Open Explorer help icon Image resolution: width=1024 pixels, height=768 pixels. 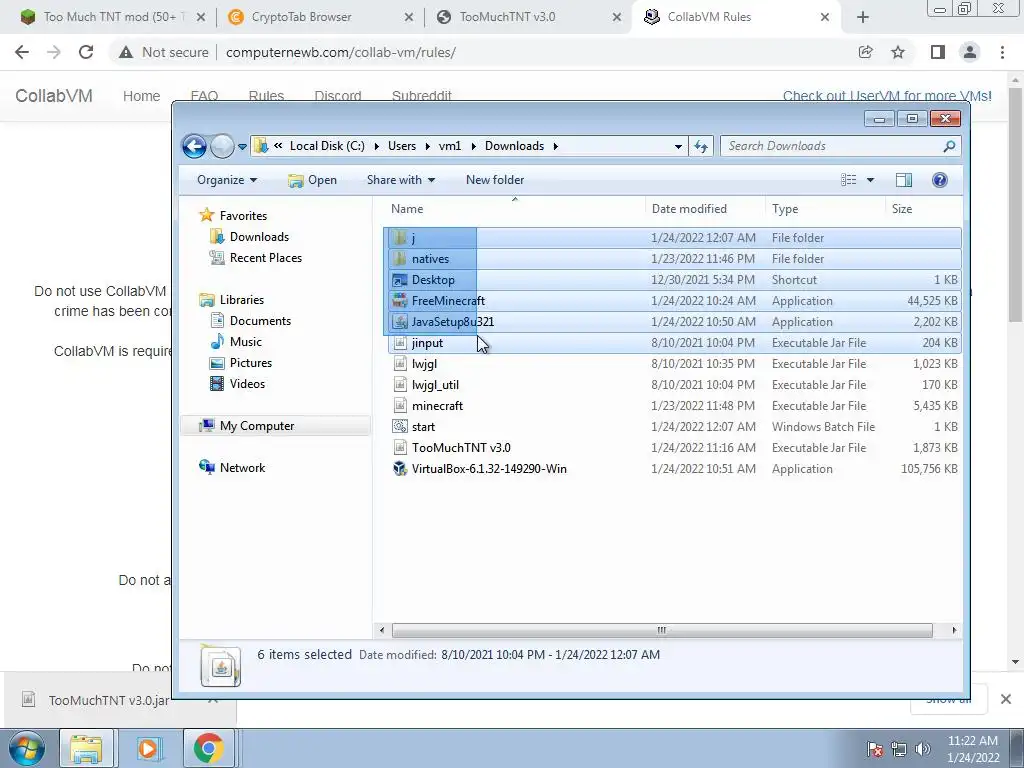(939, 180)
